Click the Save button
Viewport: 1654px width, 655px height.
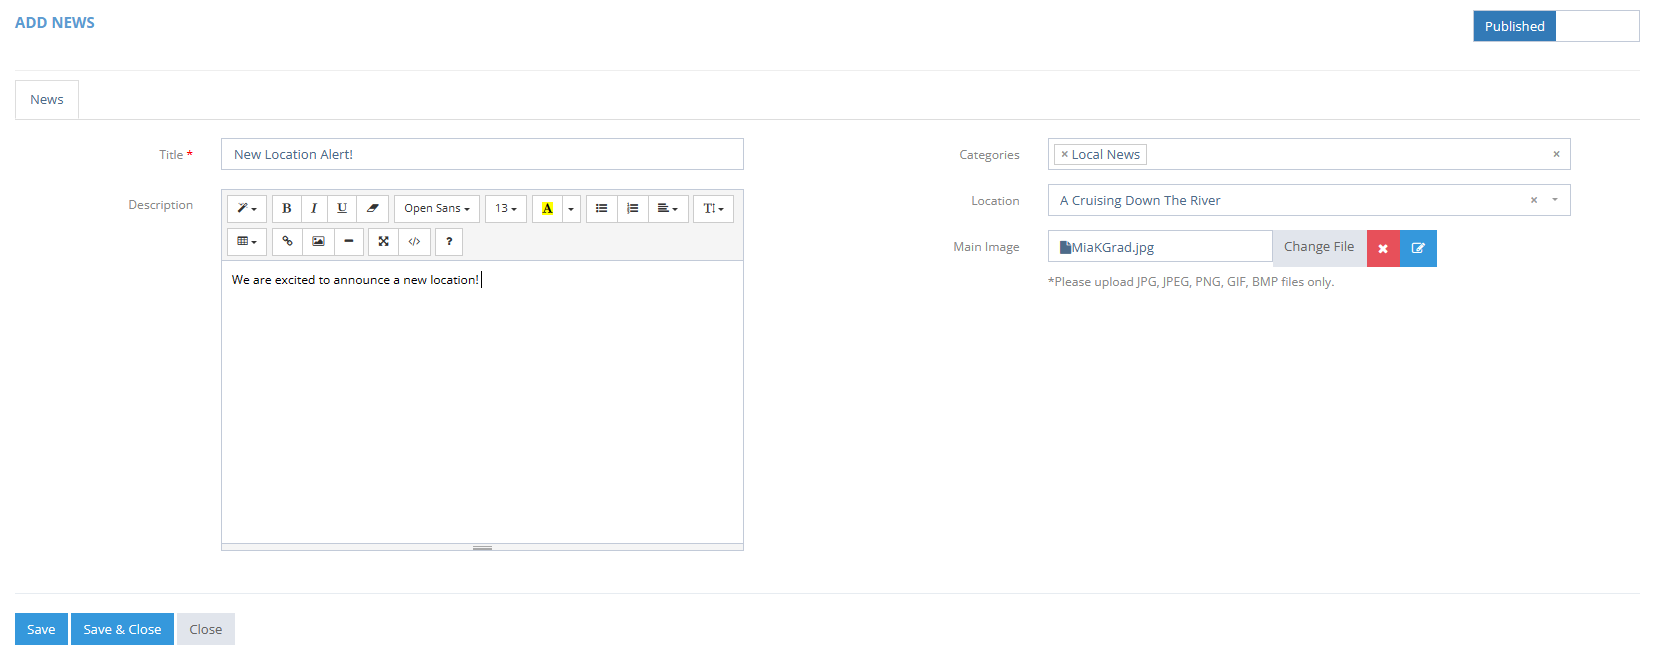[41, 629]
